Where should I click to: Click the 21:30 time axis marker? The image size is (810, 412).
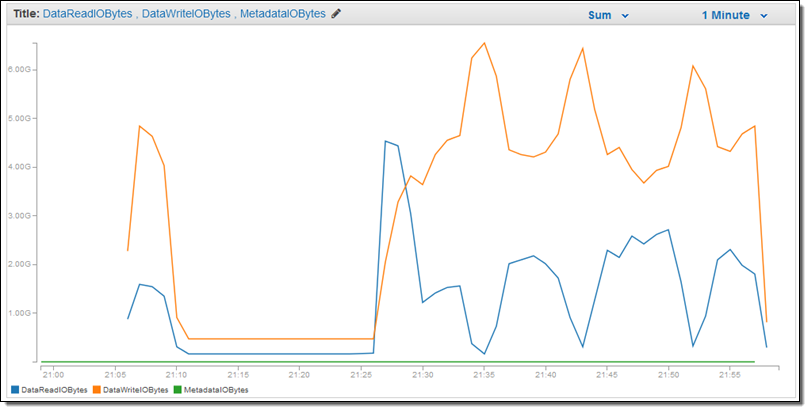click(422, 375)
